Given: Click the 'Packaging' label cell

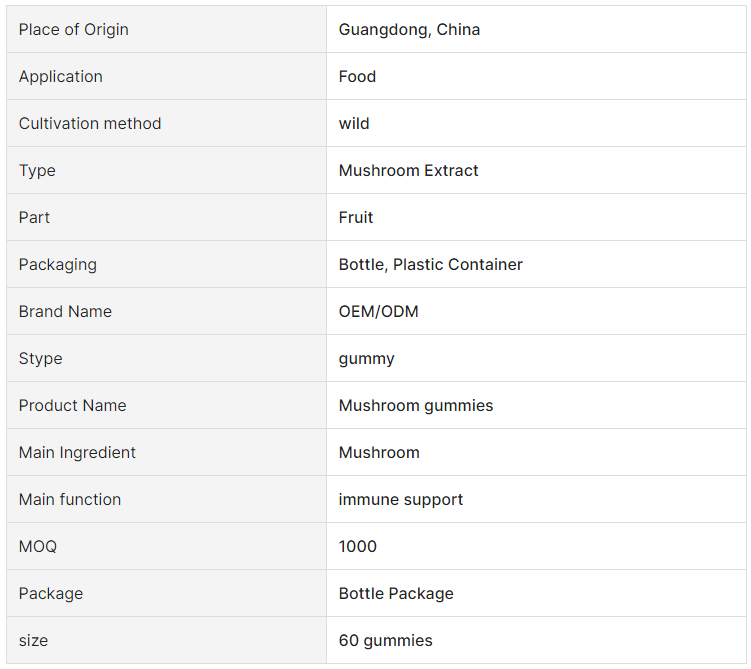Looking at the screenshot, I should click(x=166, y=264).
